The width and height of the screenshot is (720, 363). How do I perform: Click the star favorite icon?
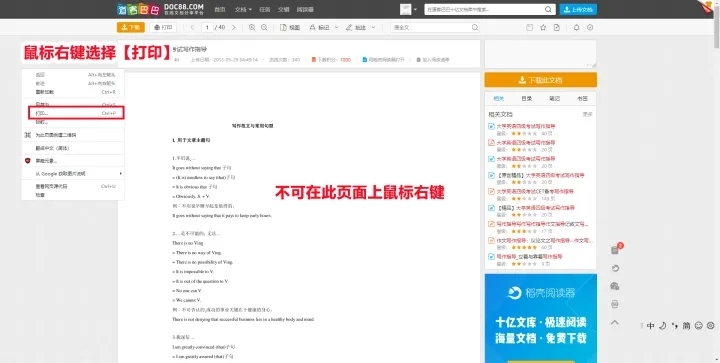click(x=543, y=28)
